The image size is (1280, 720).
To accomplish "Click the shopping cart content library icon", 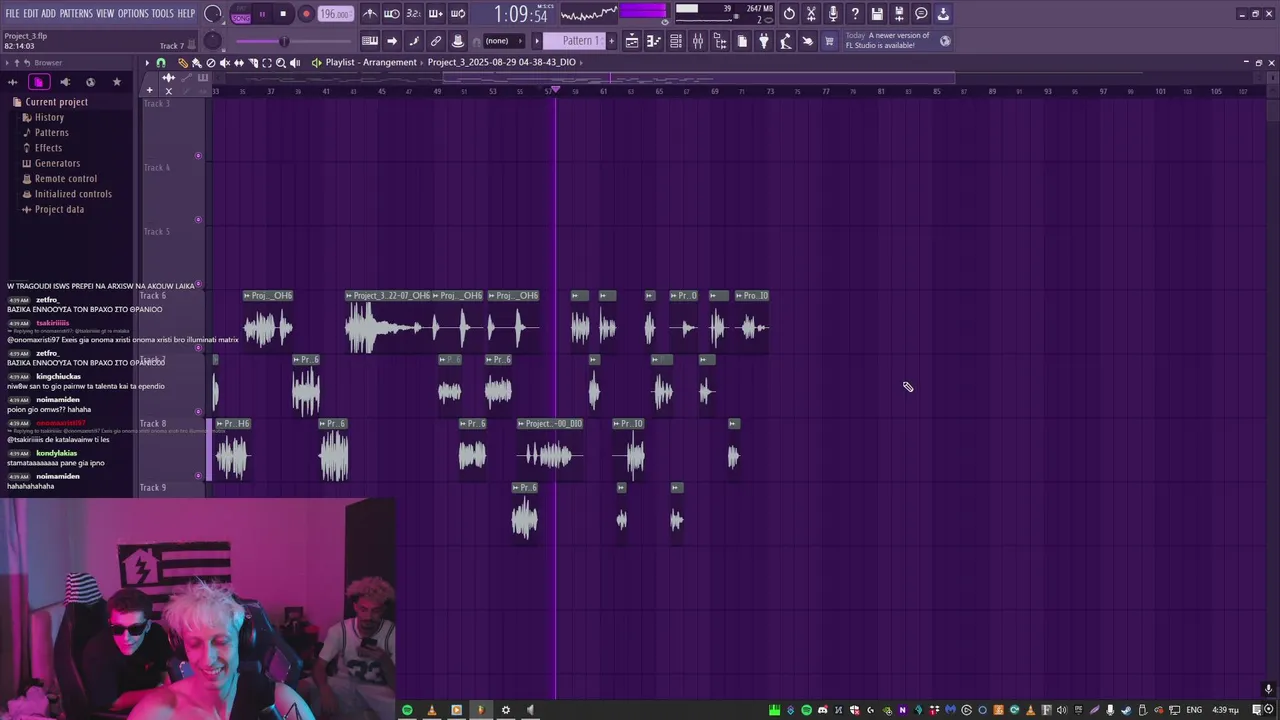I will [x=829, y=41].
